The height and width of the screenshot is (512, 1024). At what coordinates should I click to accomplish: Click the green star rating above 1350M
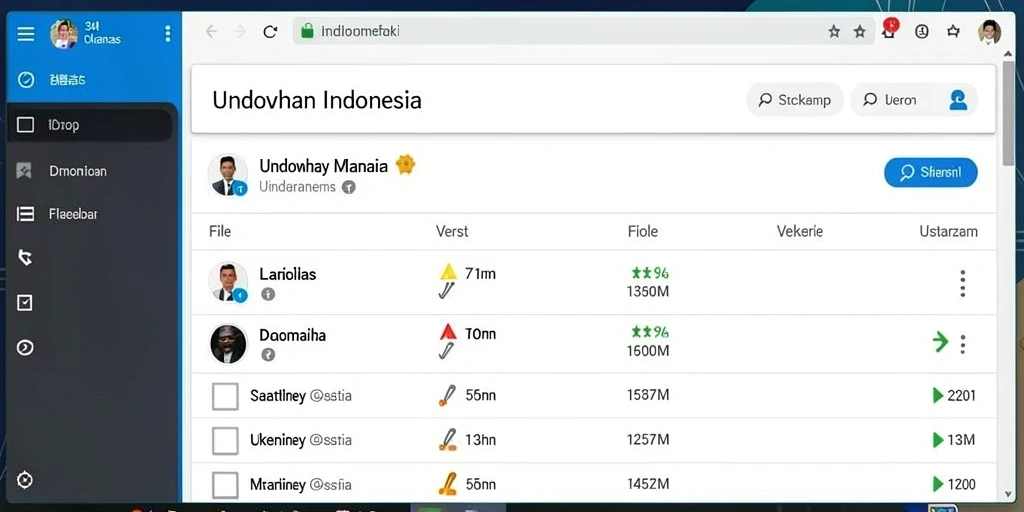[650, 273]
